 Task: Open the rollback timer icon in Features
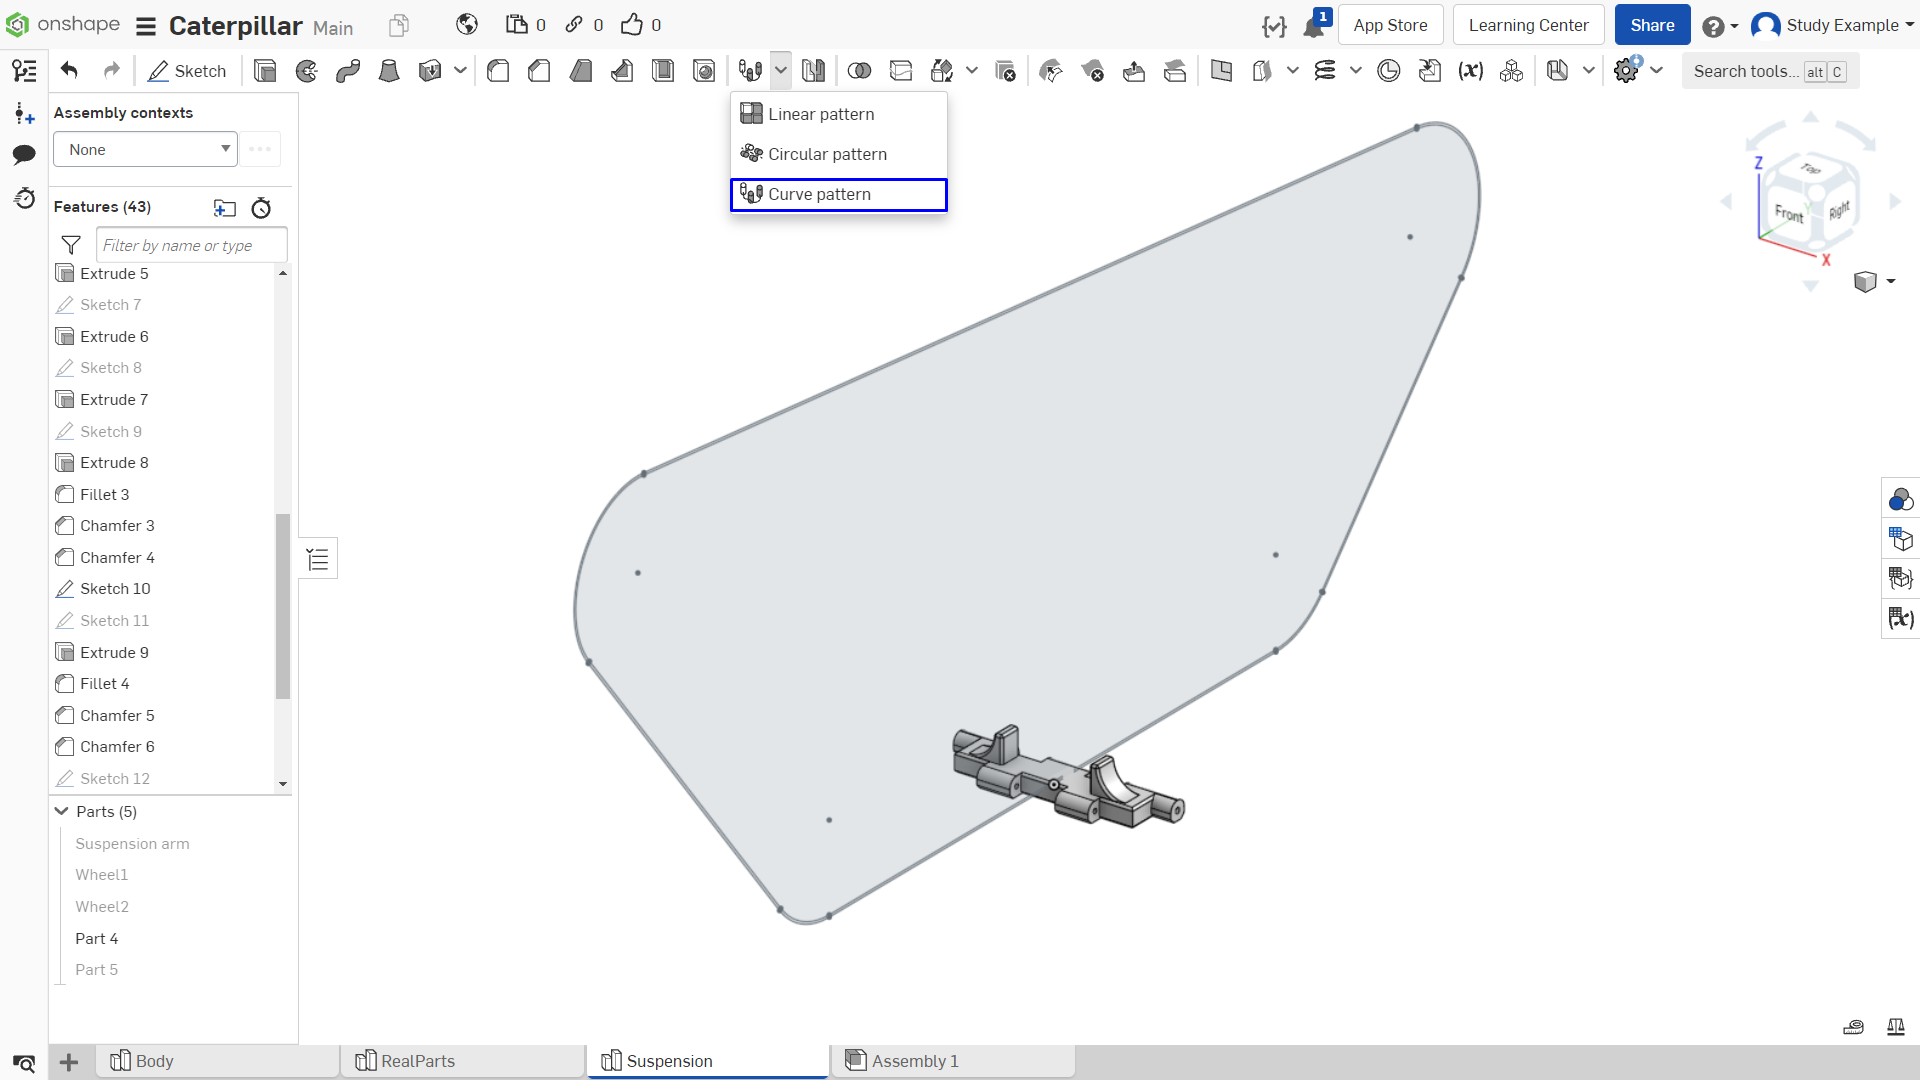[261, 208]
